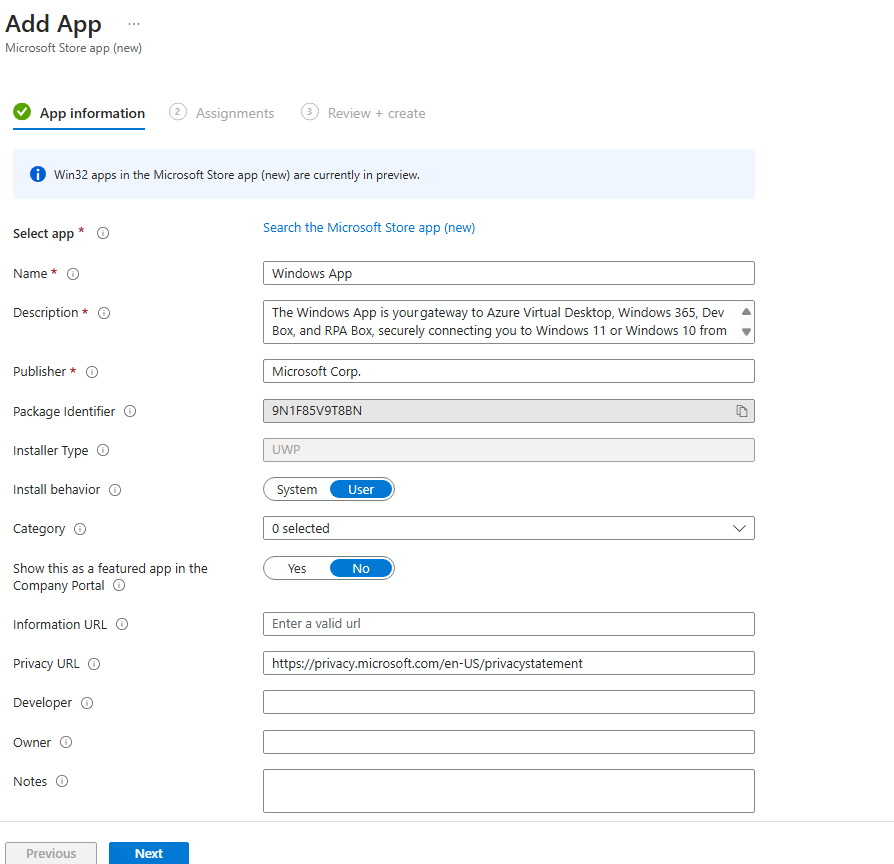The width and height of the screenshot is (894, 864).
Task: Open the ellipsis menu beside Add App
Action: pos(134,24)
